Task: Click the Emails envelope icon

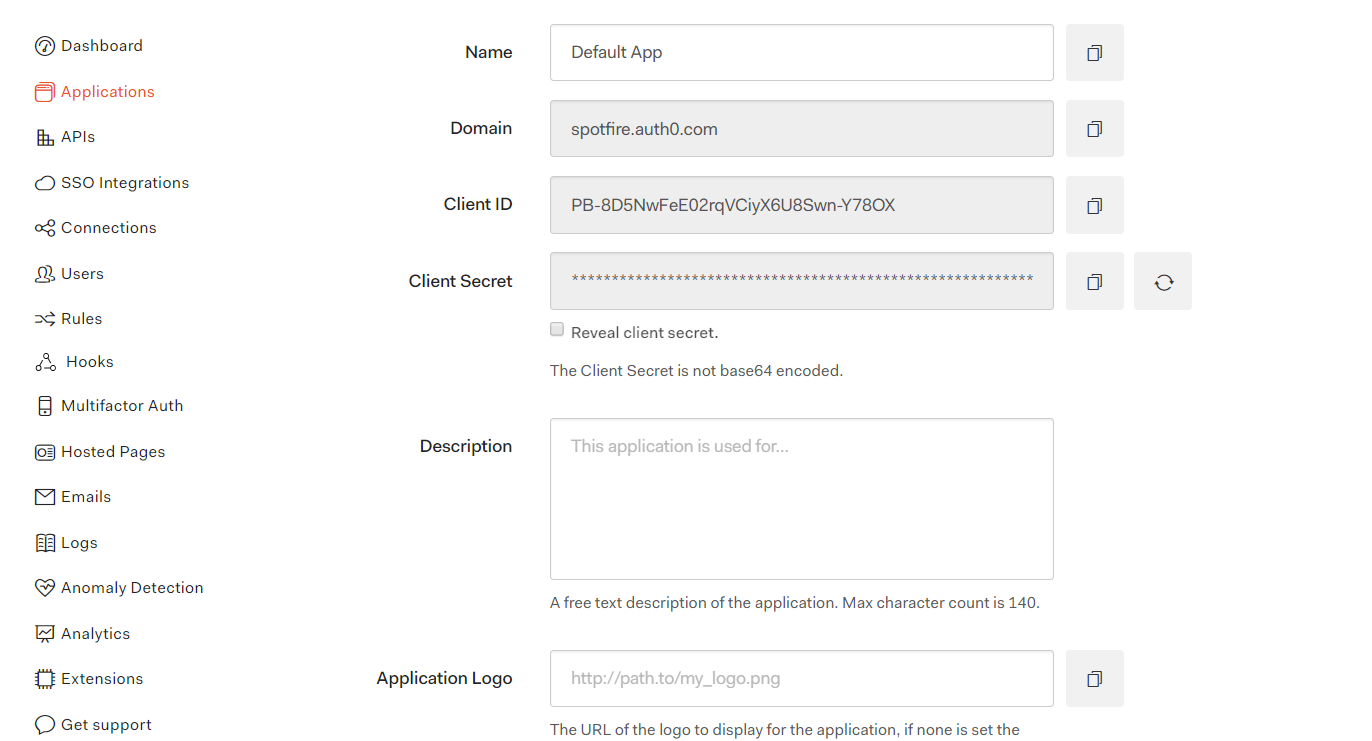Action: (x=45, y=497)
